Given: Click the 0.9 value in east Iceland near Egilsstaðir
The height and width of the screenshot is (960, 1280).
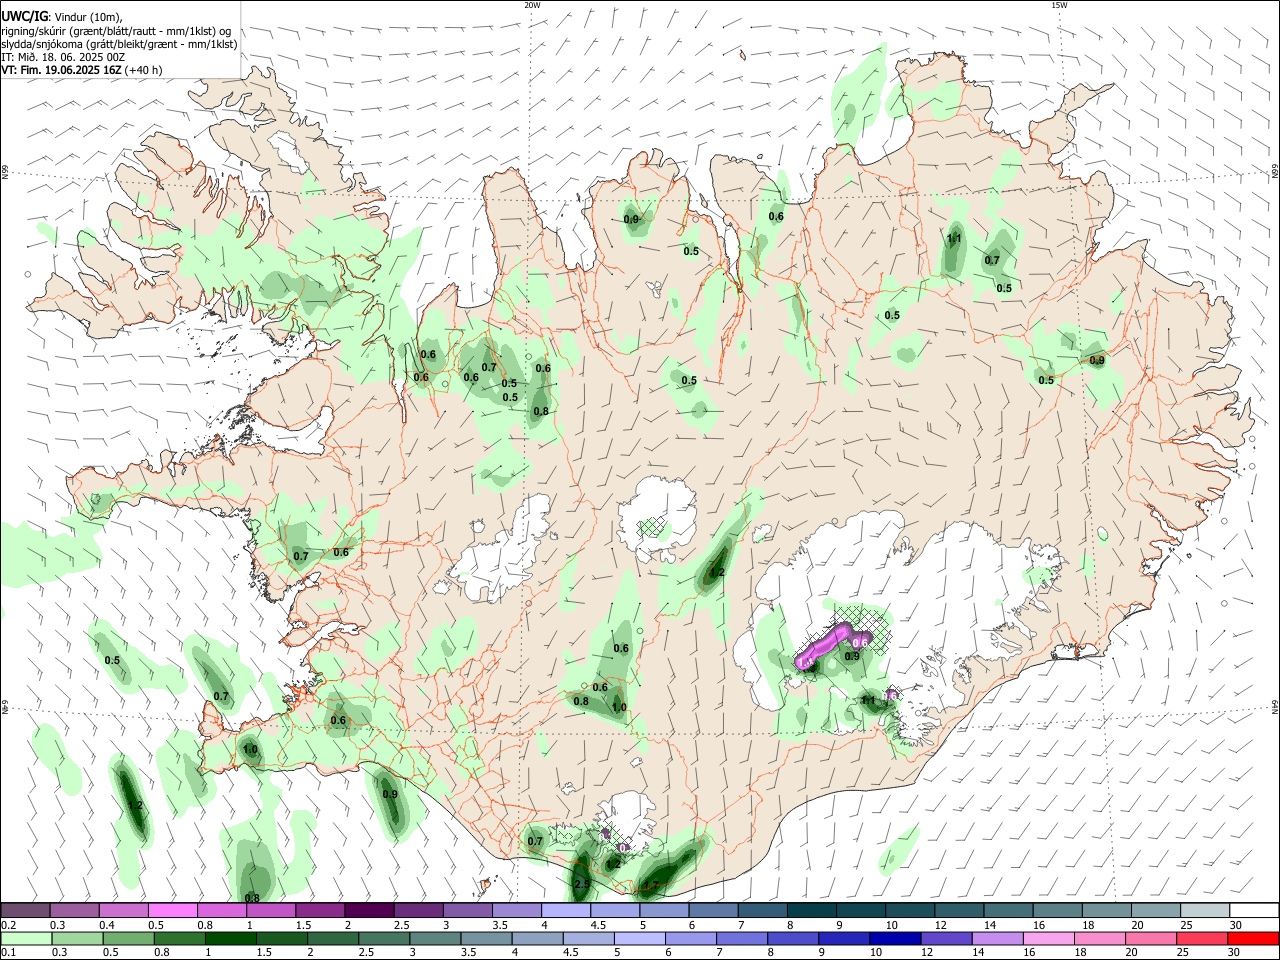Looking at the screenshot, I should coord(1097,360).
